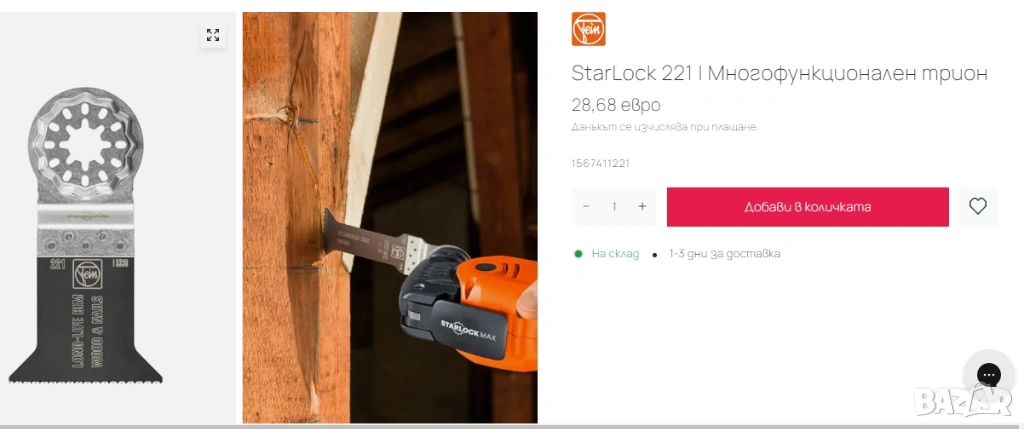Open the chat support bubble
Screen dimensions: 1024x429
coord(989,375)
